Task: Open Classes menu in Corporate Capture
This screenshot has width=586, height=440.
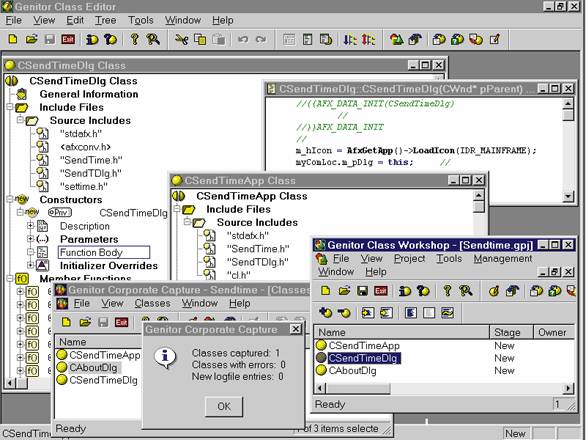Action: 152,303
